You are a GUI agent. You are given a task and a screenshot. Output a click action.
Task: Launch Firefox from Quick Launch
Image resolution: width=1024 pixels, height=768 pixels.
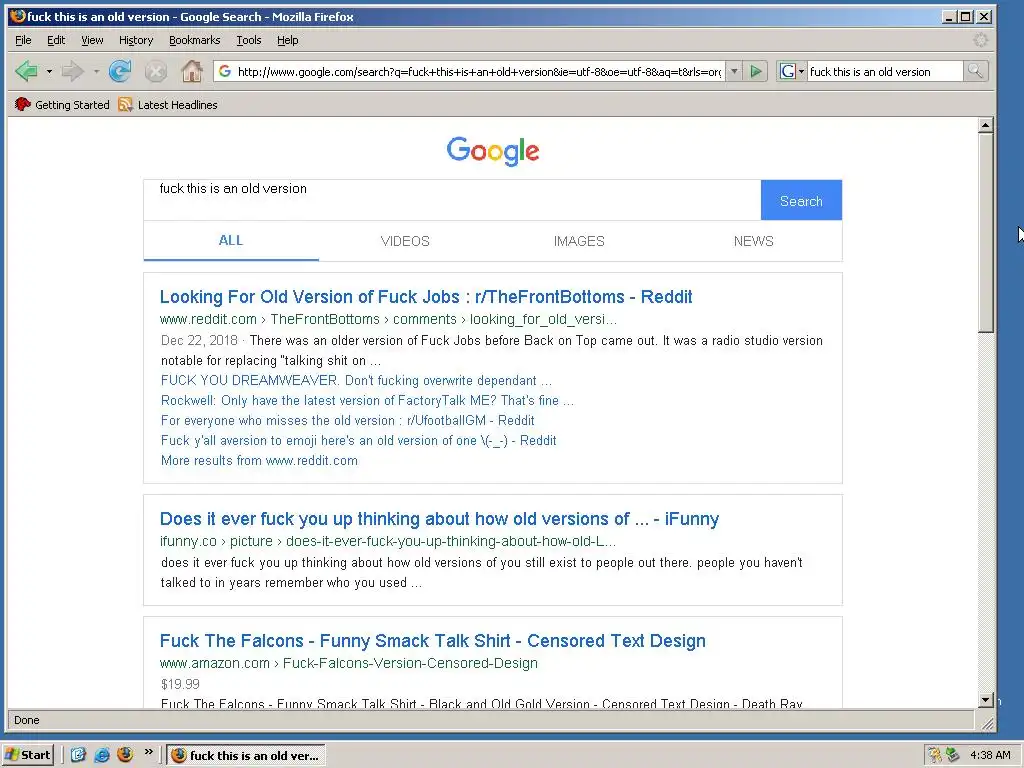[x=125, y=755]
